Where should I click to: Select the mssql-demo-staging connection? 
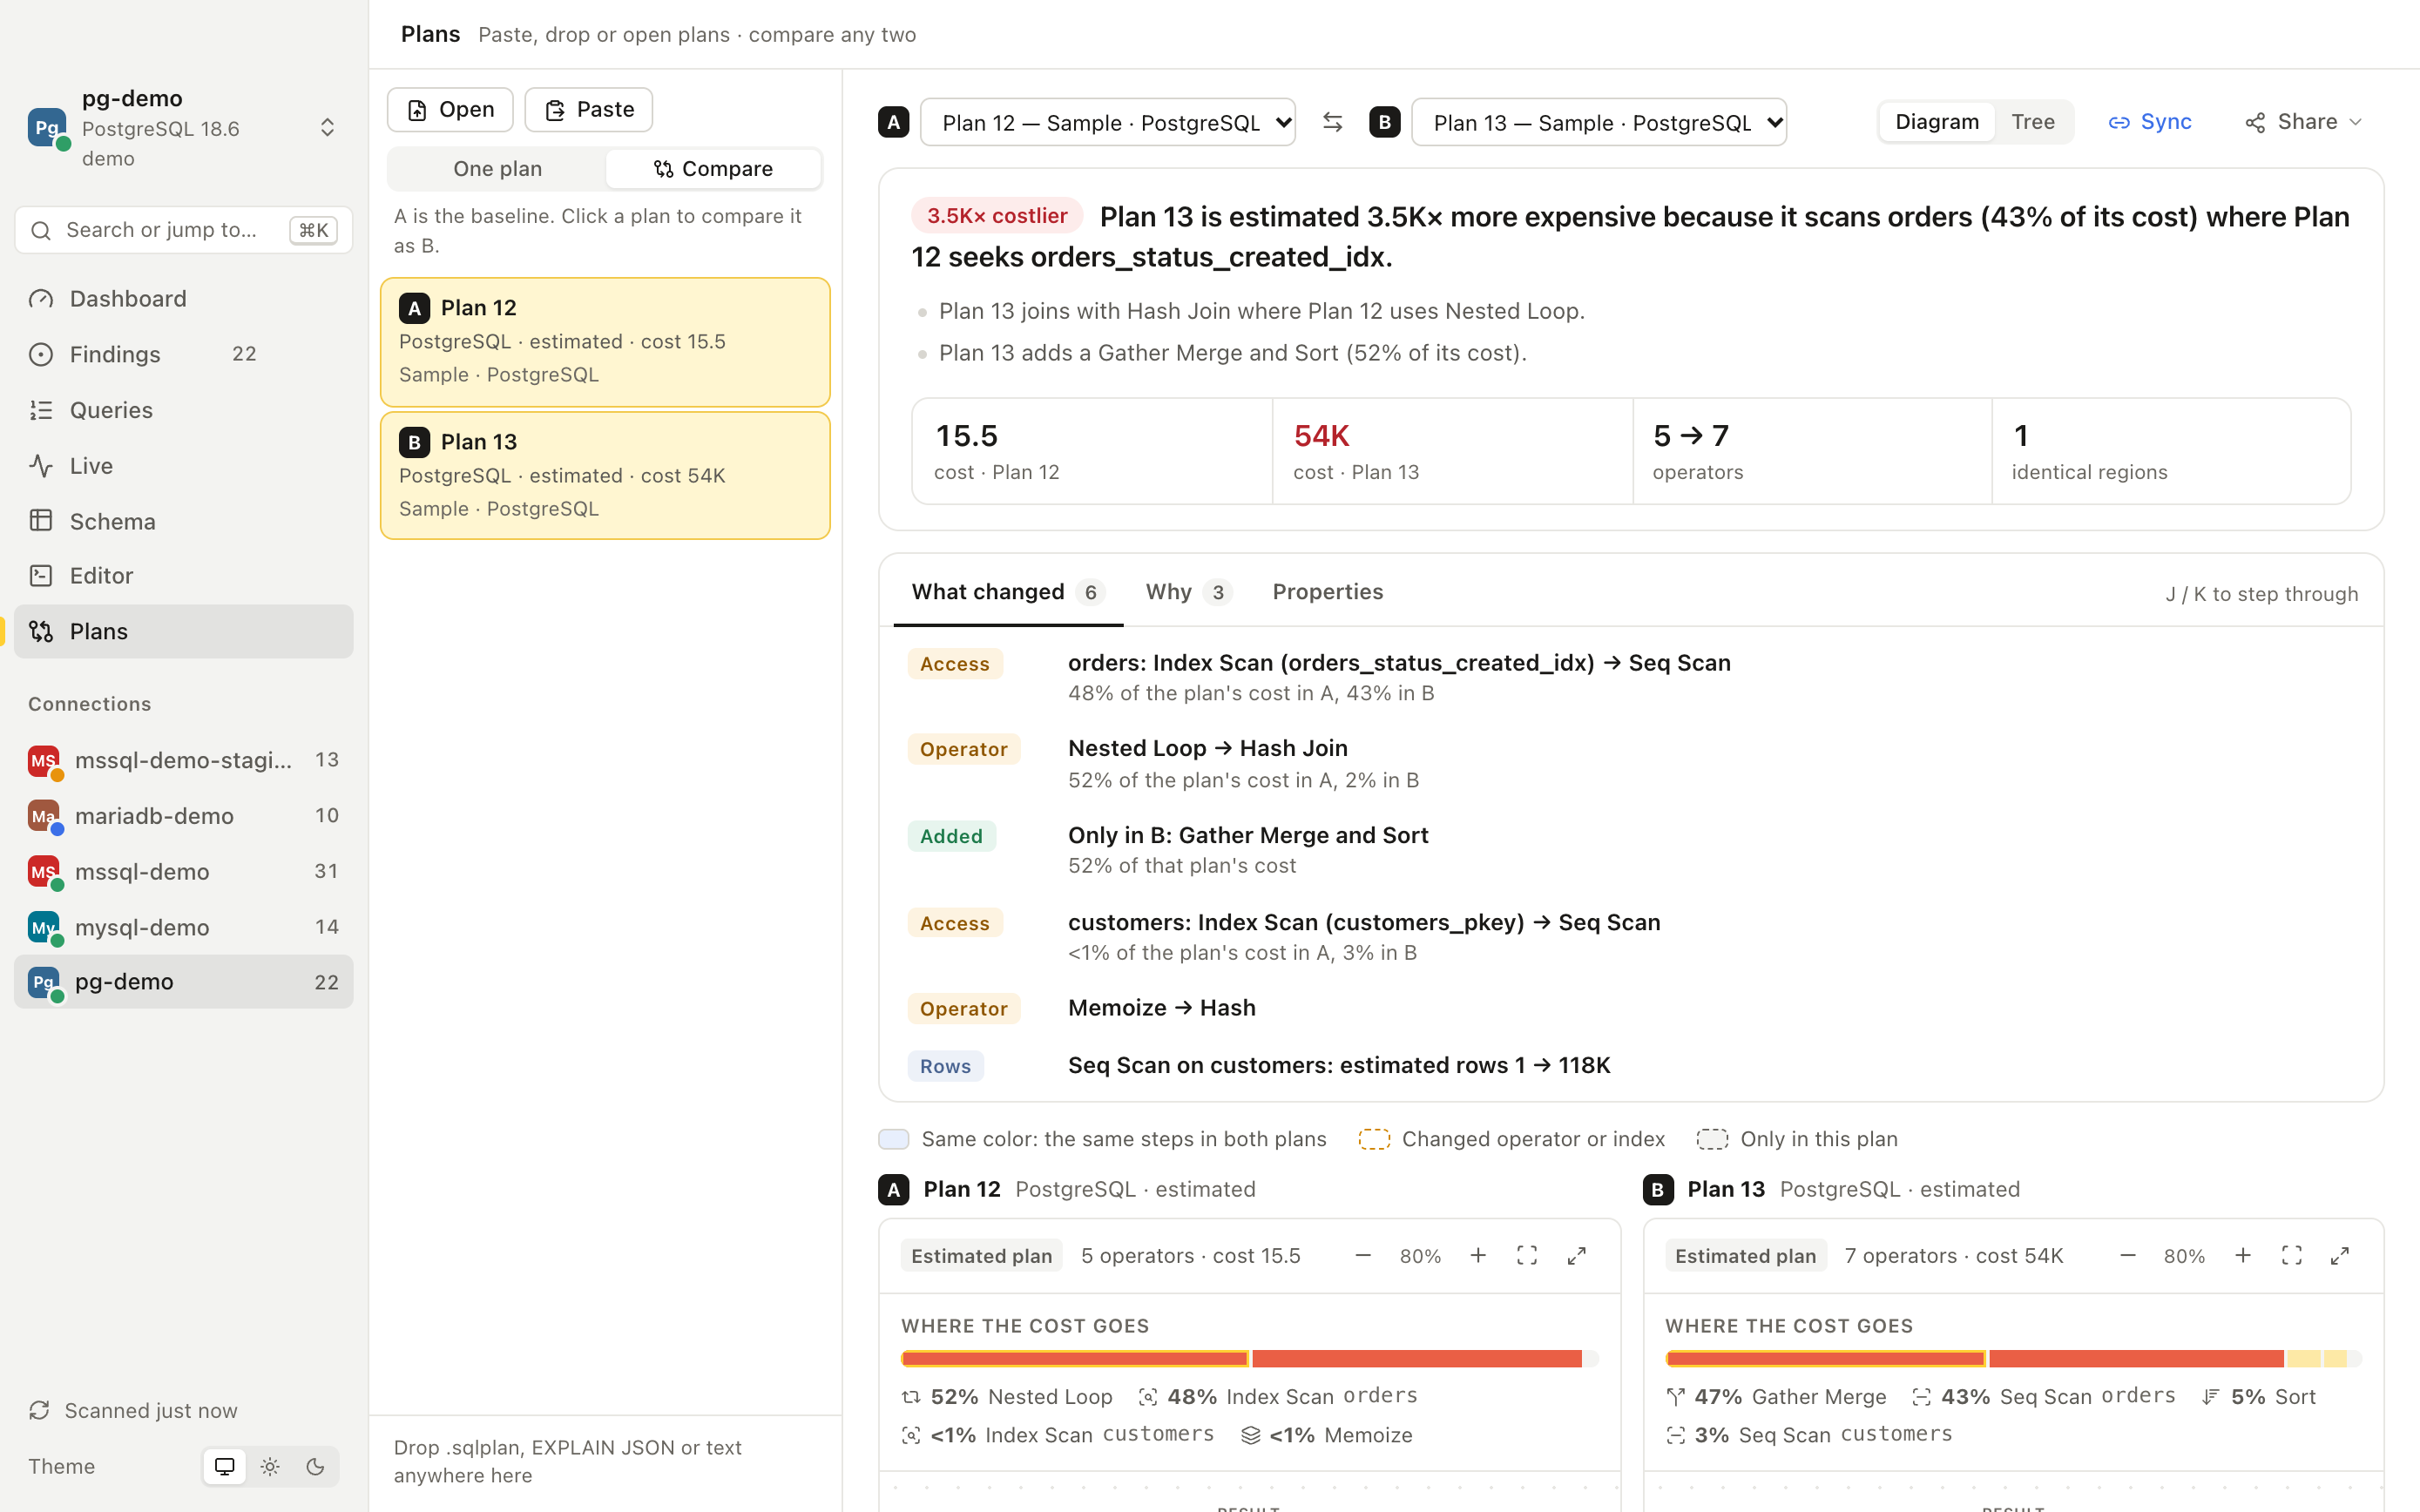pos(184,760)
